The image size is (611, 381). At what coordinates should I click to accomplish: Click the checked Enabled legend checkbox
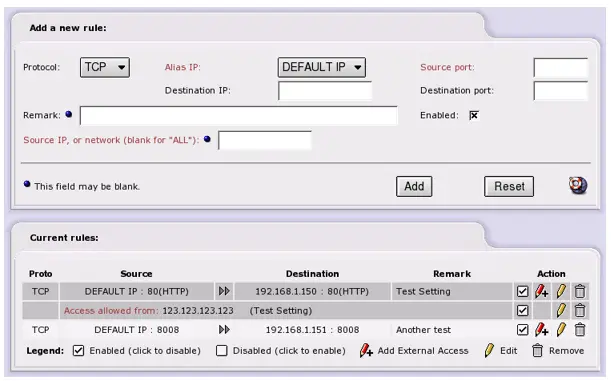78,351
